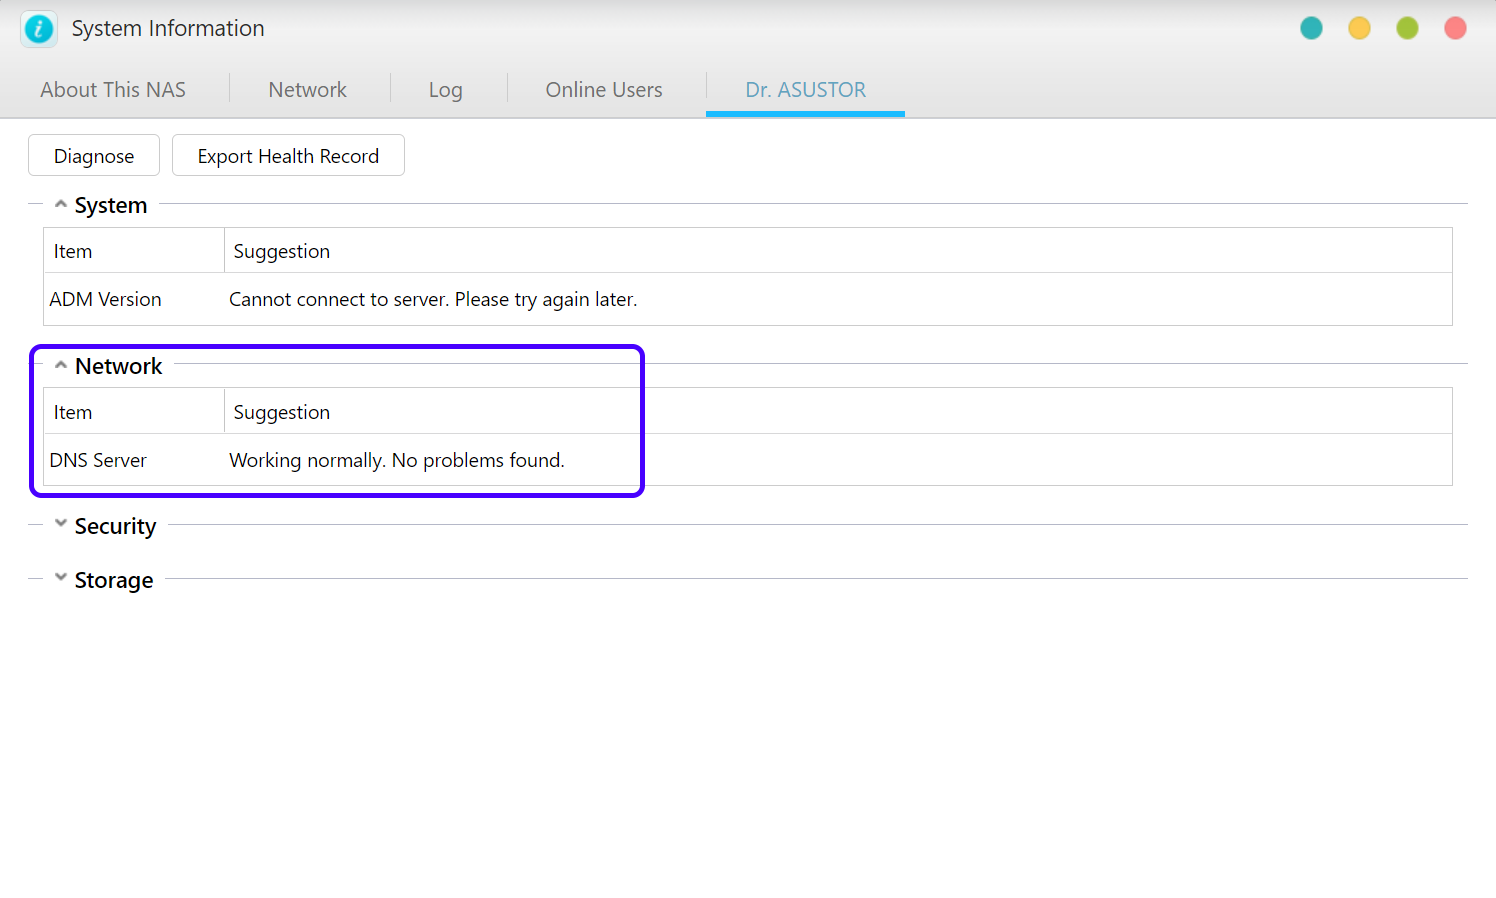
Task: Open the About This NAS tab
Action: (x=113, y=90)
